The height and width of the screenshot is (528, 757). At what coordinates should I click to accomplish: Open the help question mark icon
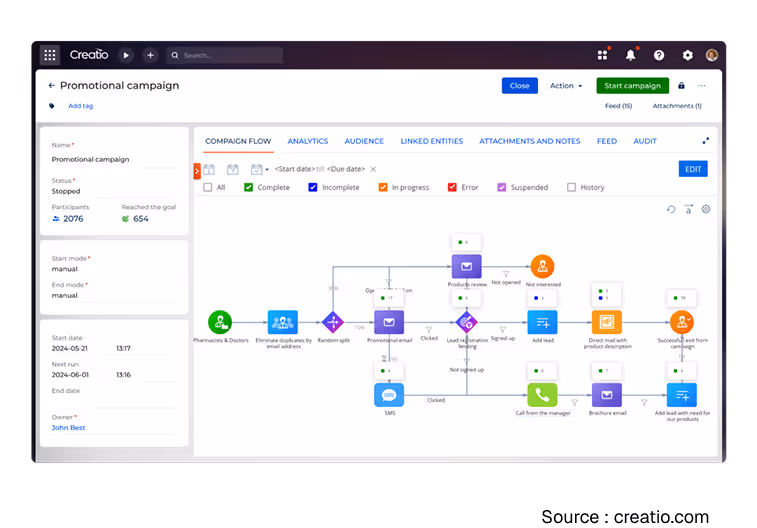tap(659, 56)
